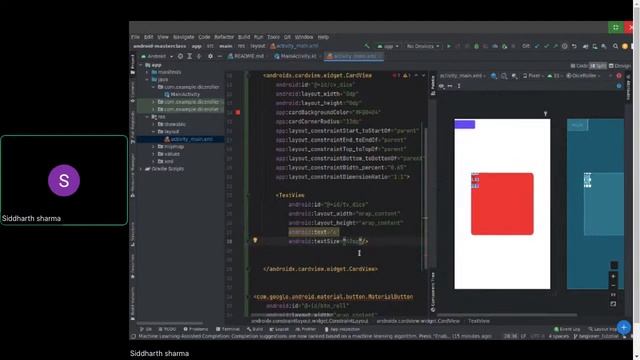
Task: Click the red error indicator in design toolbar
Action: (x=619, y=76)
